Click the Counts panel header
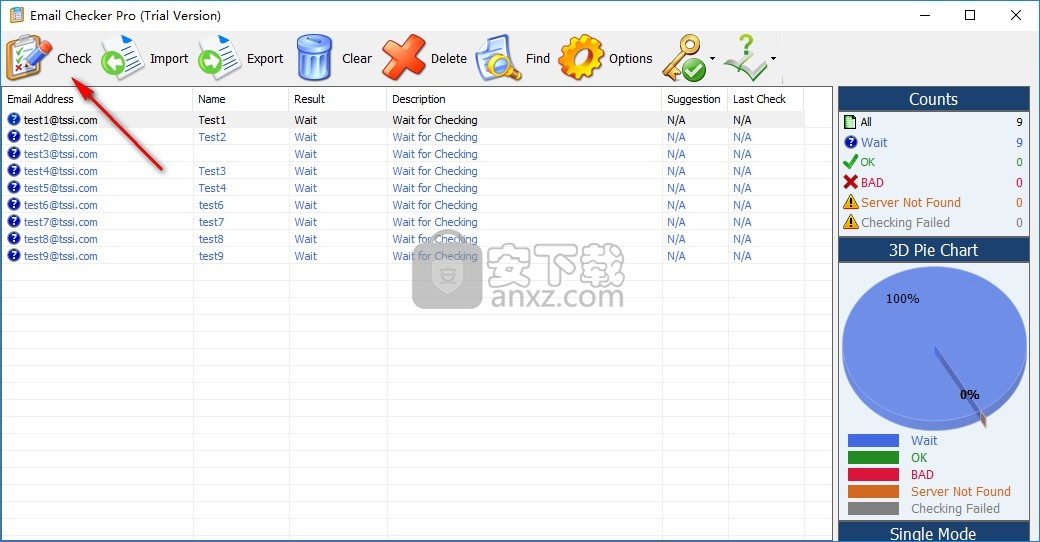 click(933, 99)
